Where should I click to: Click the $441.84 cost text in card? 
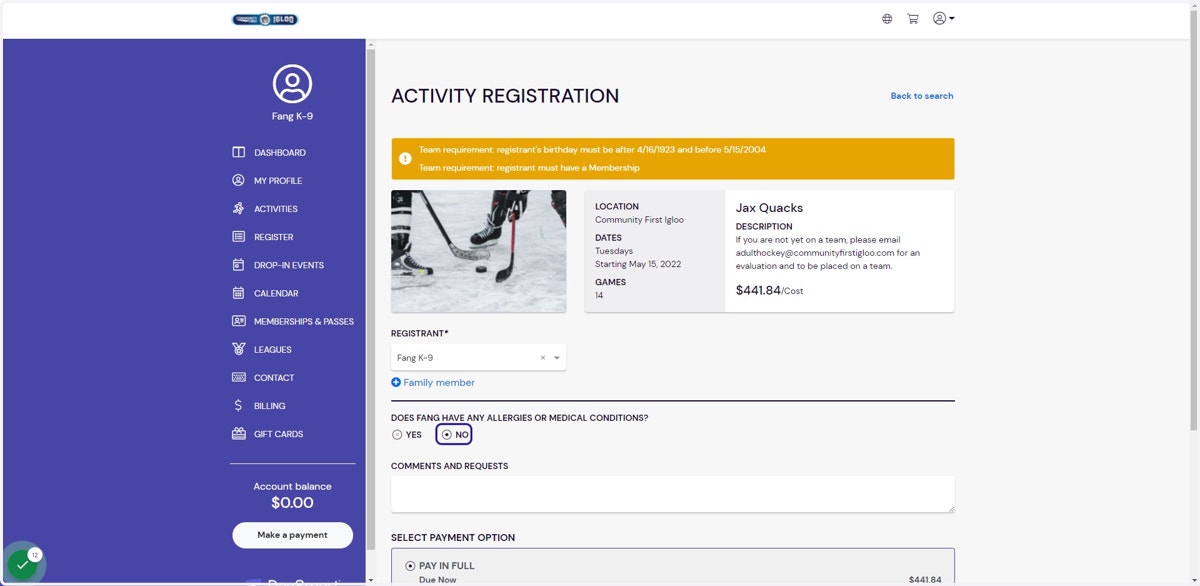tap(758, 290)
